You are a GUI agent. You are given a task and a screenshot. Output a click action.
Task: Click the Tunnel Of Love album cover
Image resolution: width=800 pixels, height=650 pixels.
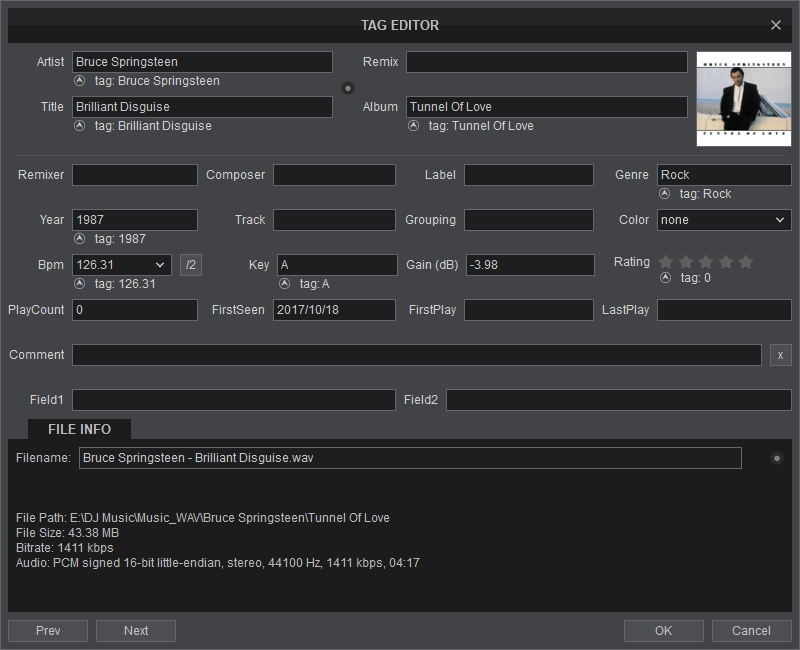point(744,99)
